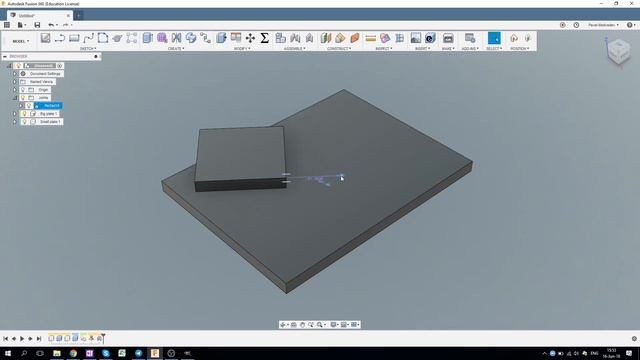
Task: Open the CREATE menu
Action: coord(176,49)
